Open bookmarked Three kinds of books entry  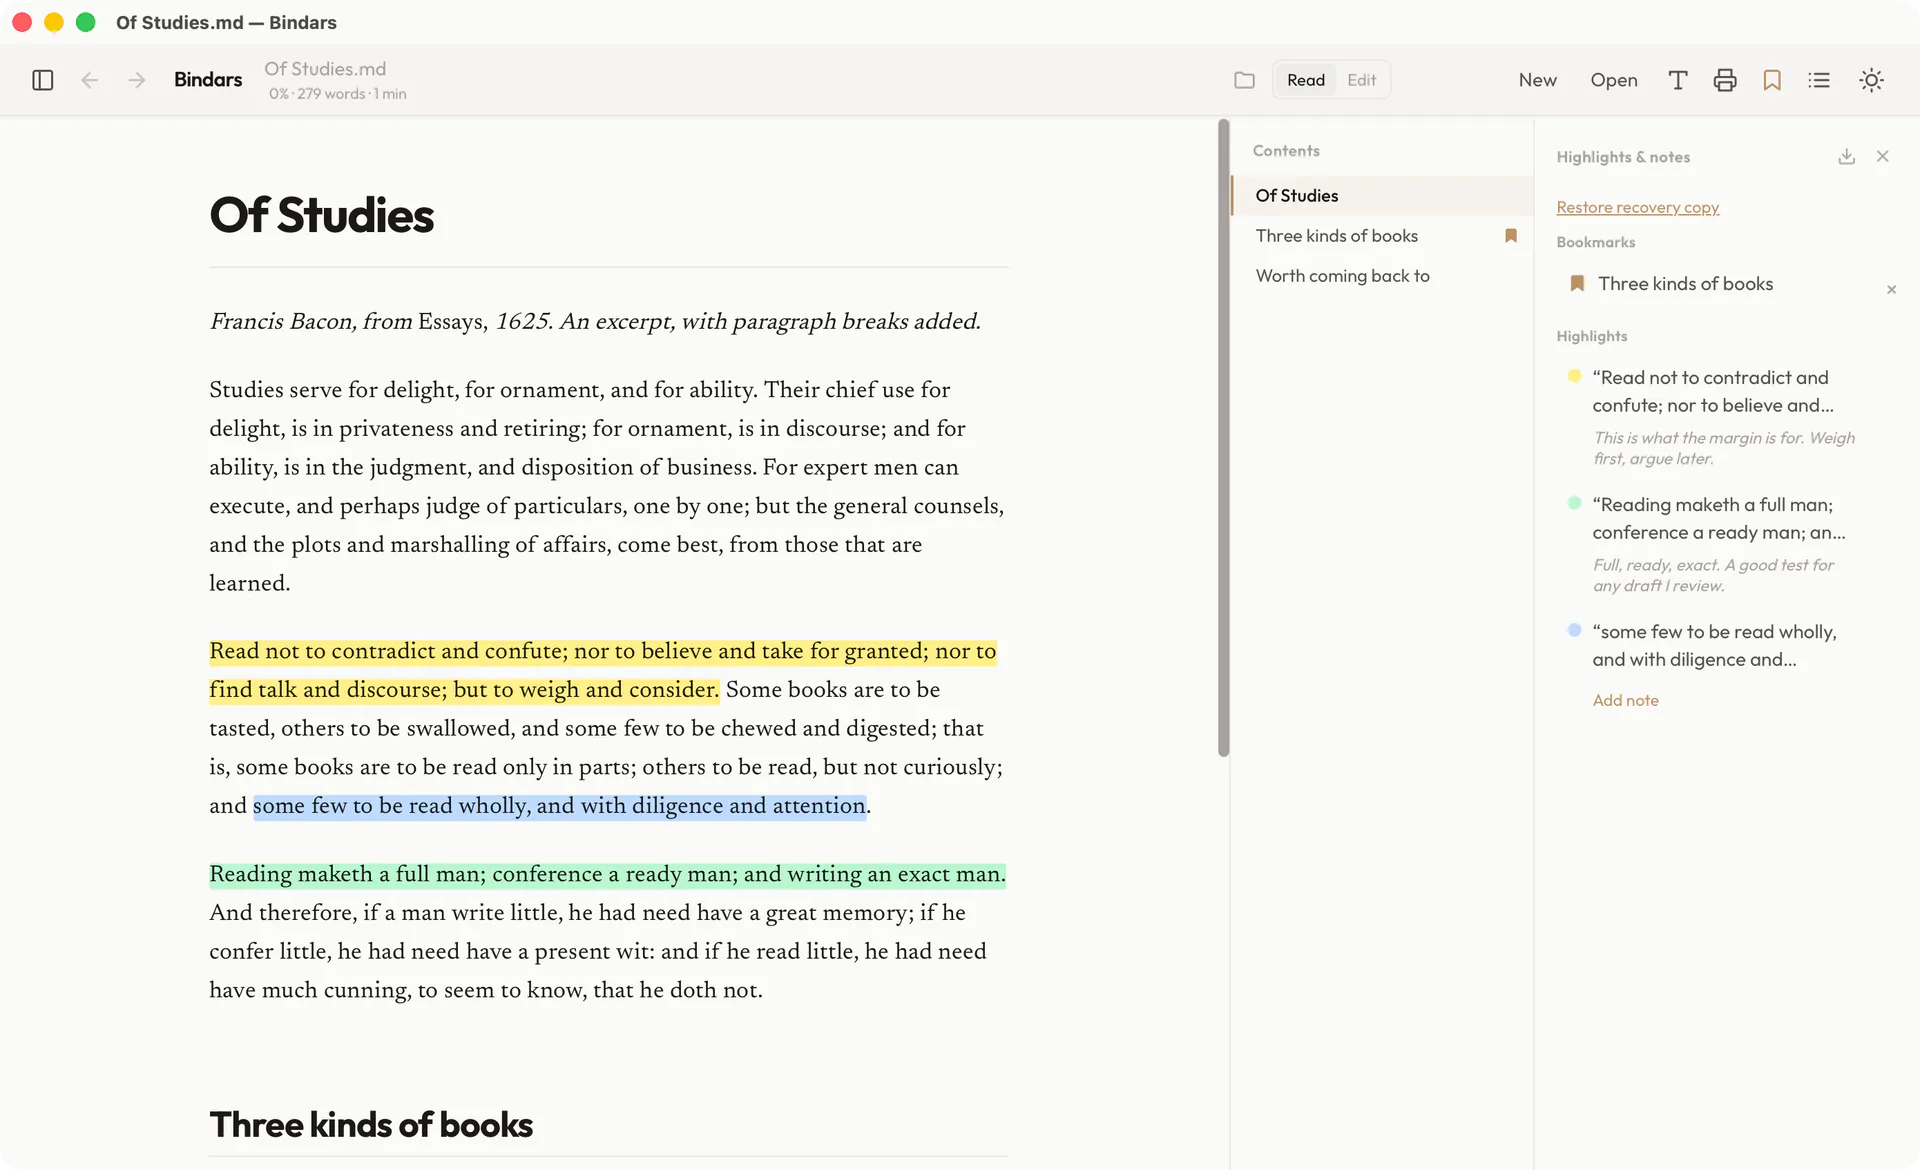click(1685, 284)
